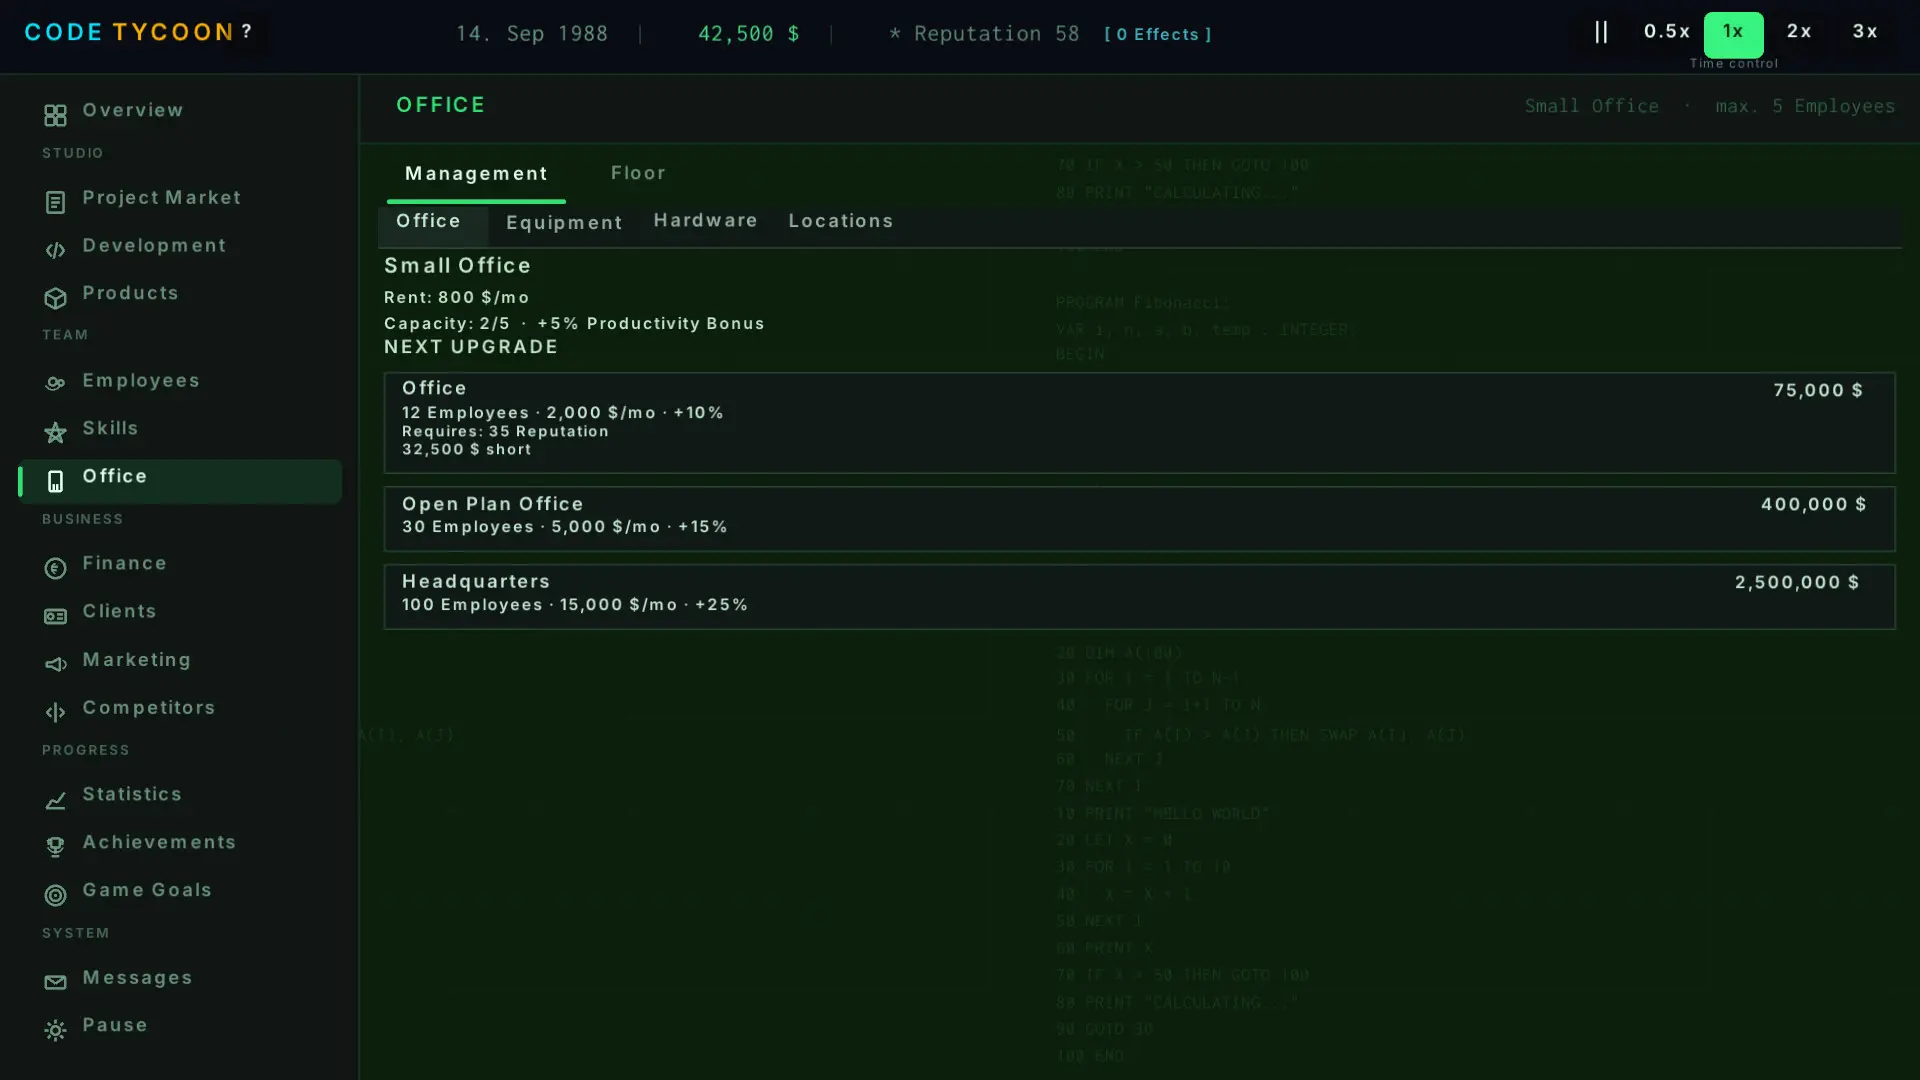Viewport: 1920px width, 1080px height.
Task: Click the max. 5 Employees header text
Action: point(1805,106)
